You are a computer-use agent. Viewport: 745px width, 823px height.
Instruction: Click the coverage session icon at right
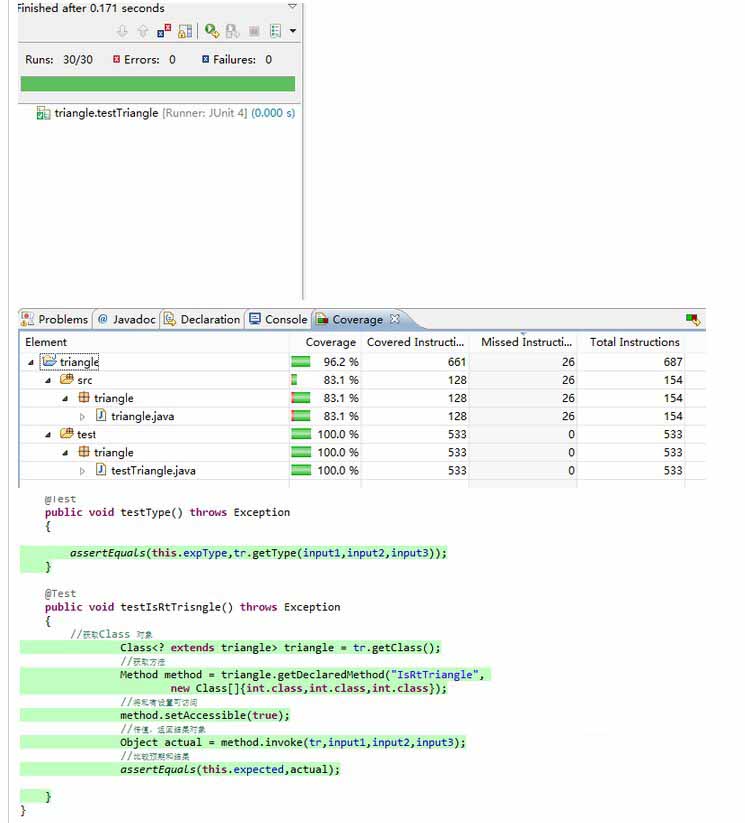(x=692, y=319)
